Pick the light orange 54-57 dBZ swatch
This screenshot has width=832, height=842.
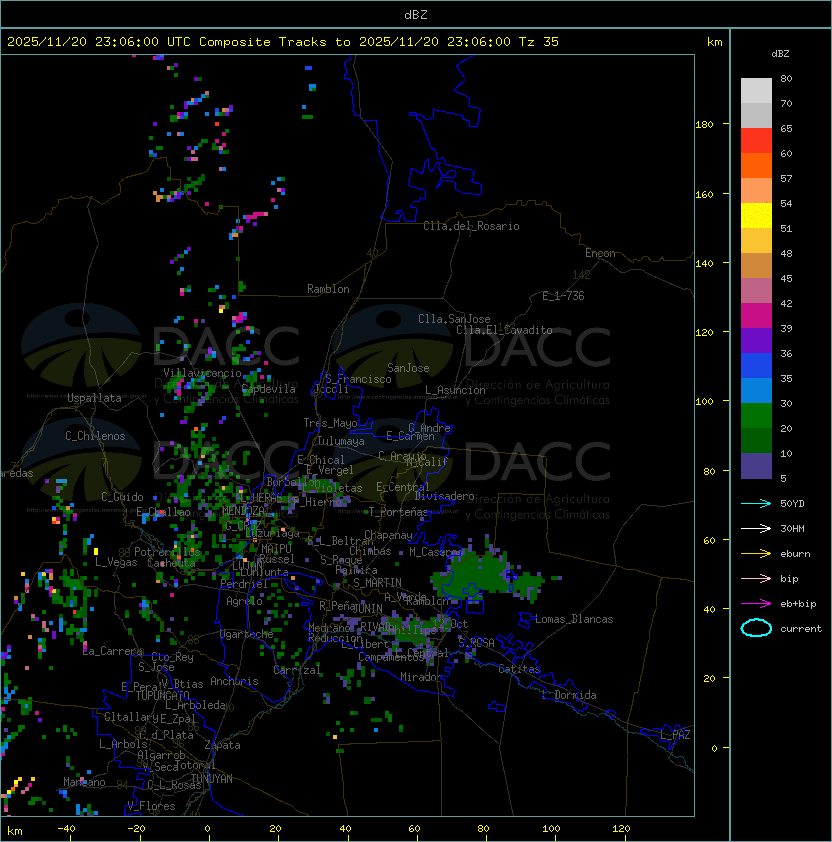coord(756,191)
